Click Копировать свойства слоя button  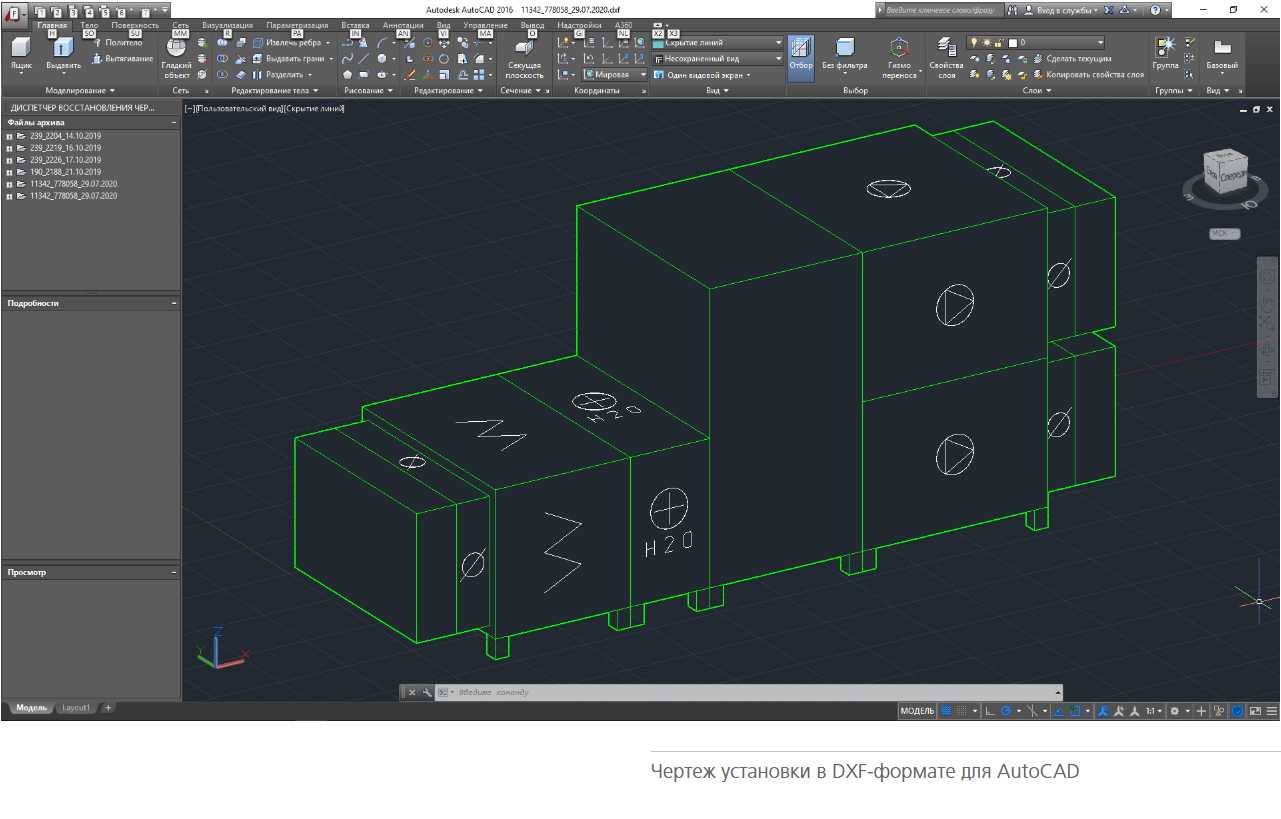pyautogui.click(x=1094, y=75)
